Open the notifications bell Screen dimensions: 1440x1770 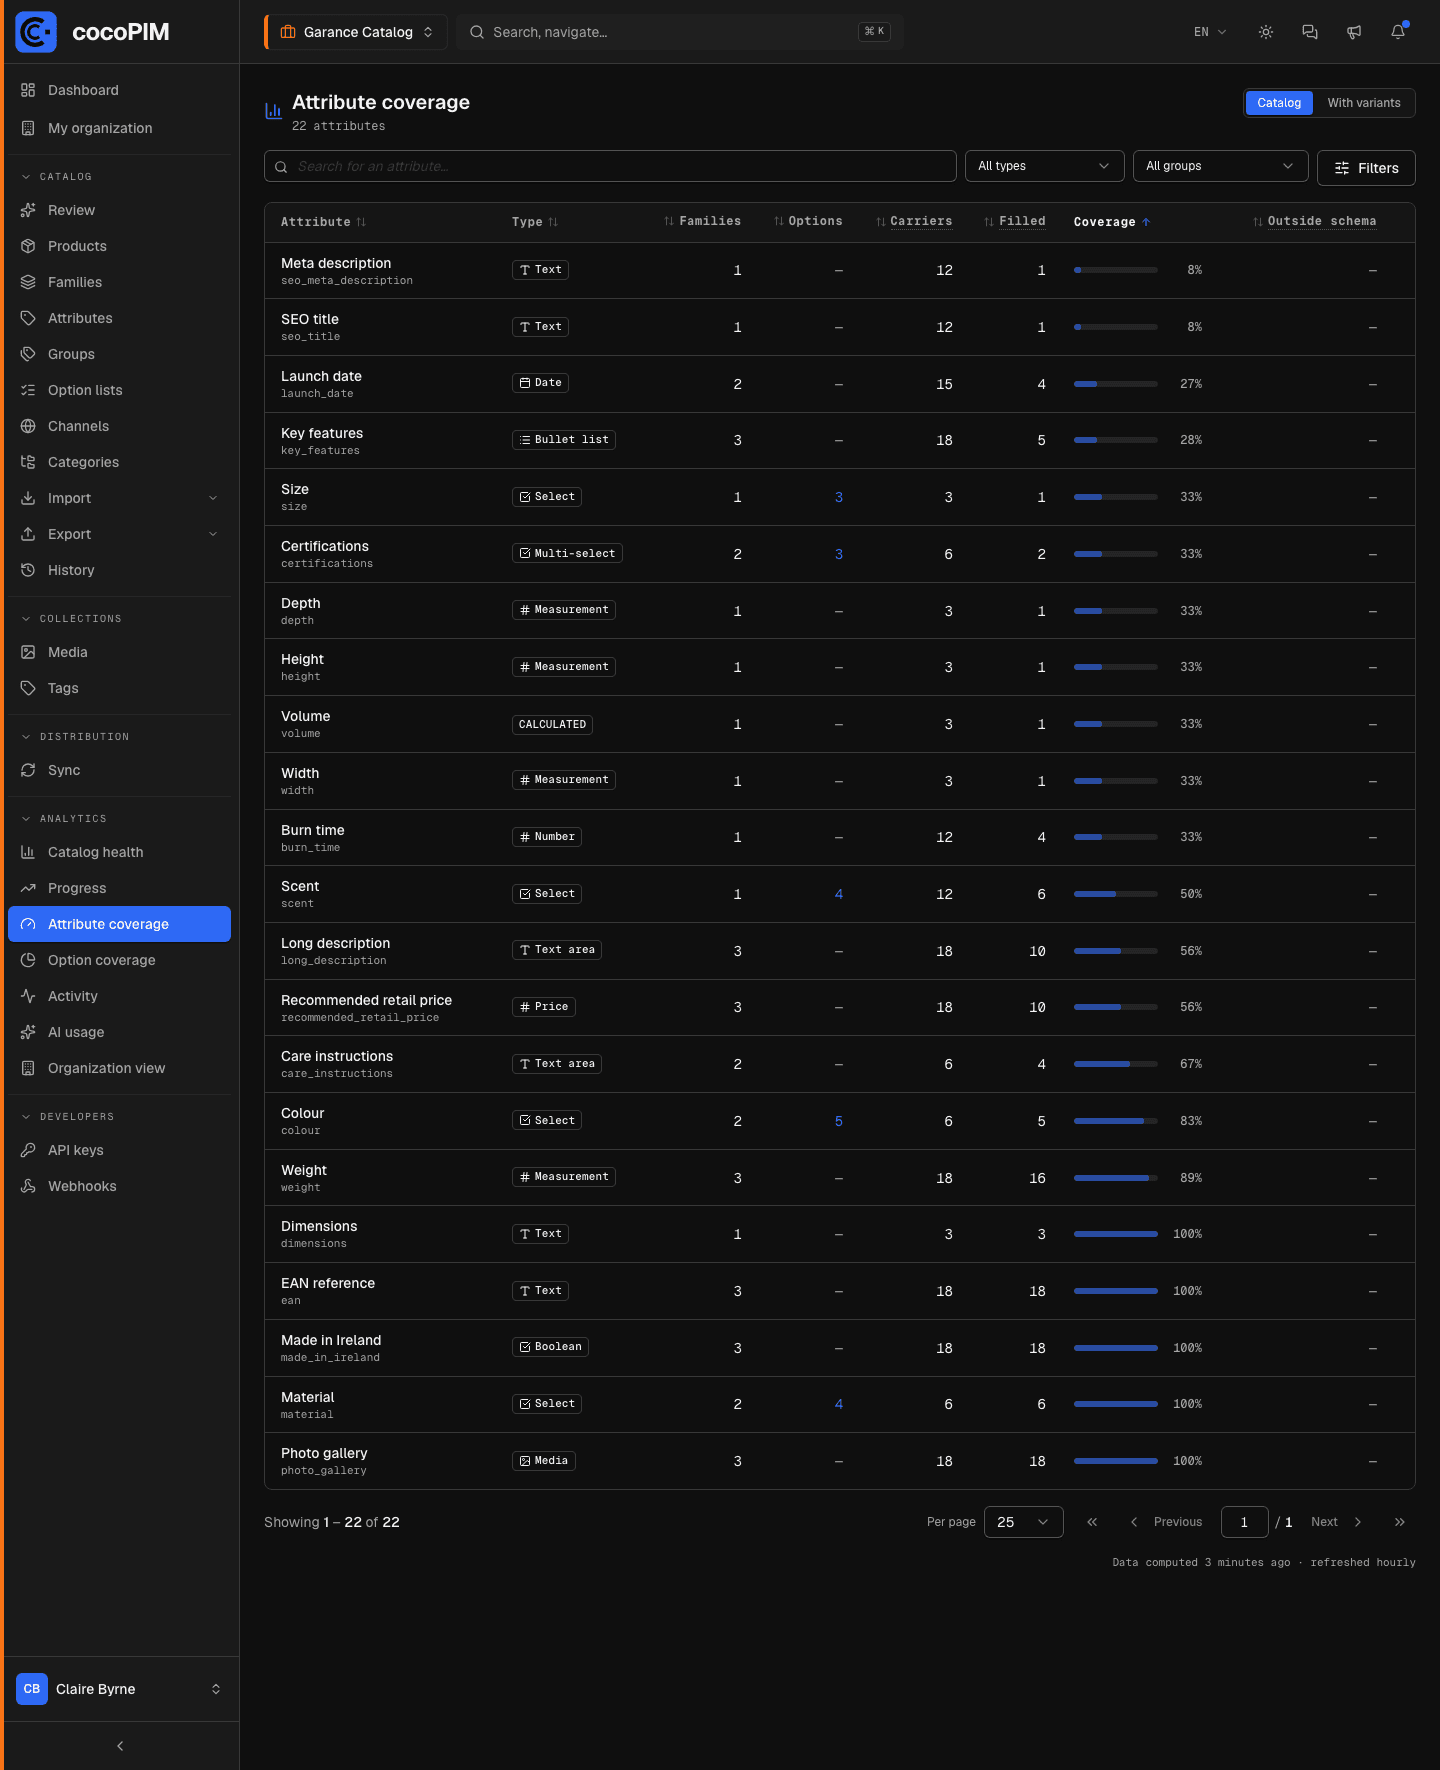tap(1398, 32)
